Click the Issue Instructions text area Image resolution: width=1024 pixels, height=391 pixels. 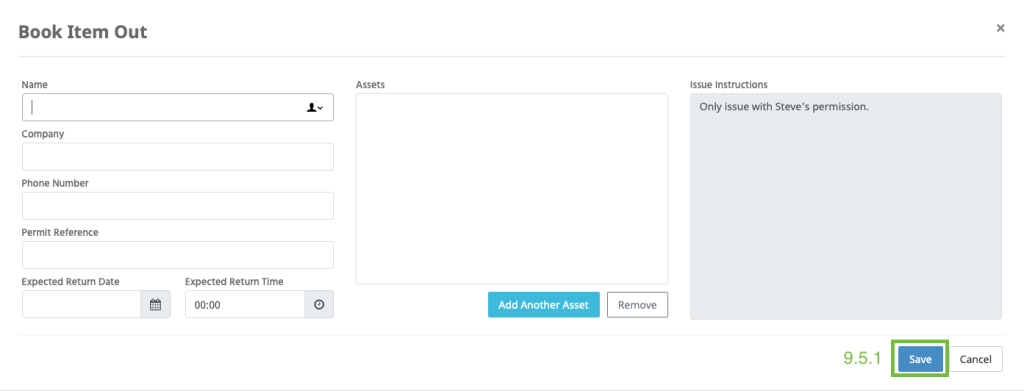click(x=846, y=206)
